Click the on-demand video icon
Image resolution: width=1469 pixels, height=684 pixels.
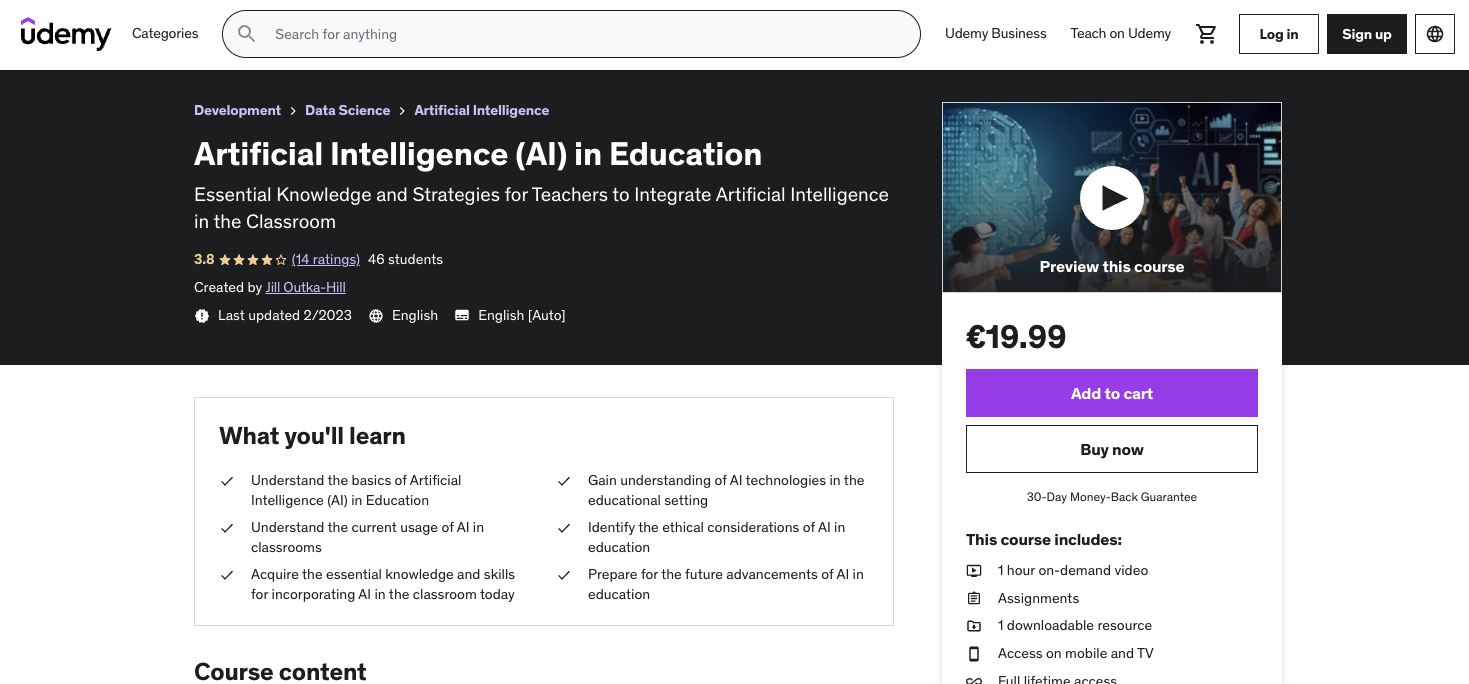pyautogui.click(x=974, y=570)
